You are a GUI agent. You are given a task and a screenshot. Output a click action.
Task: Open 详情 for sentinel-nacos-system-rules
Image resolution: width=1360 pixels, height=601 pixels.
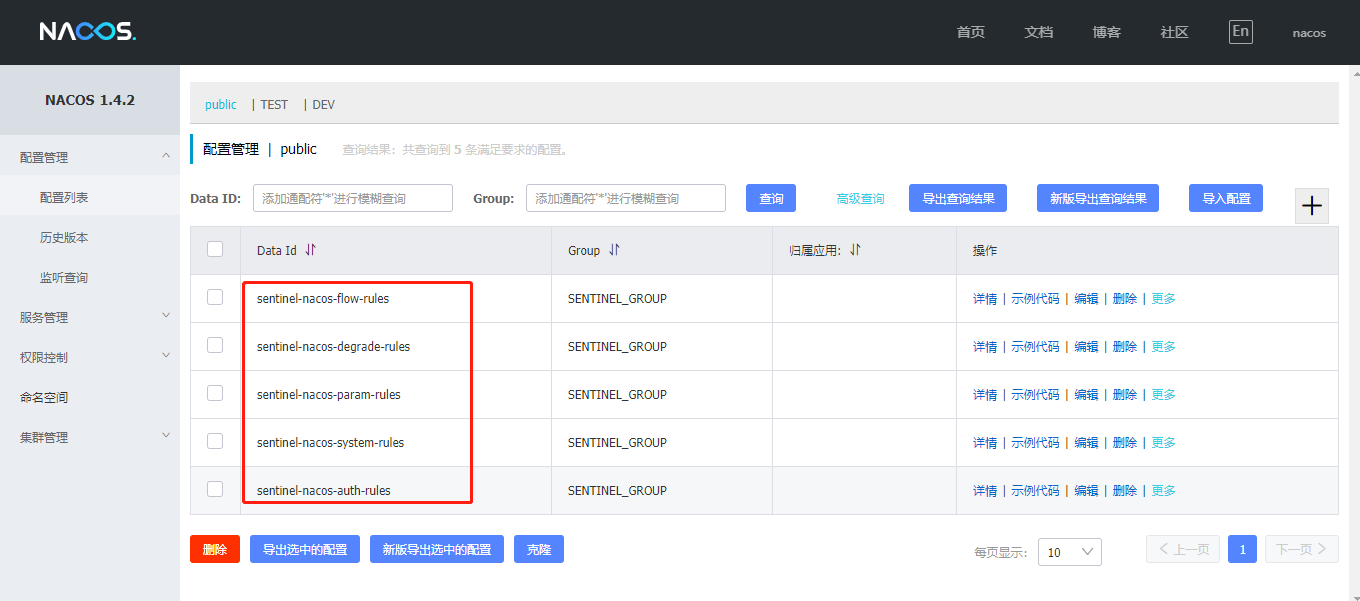coord(985,442)
